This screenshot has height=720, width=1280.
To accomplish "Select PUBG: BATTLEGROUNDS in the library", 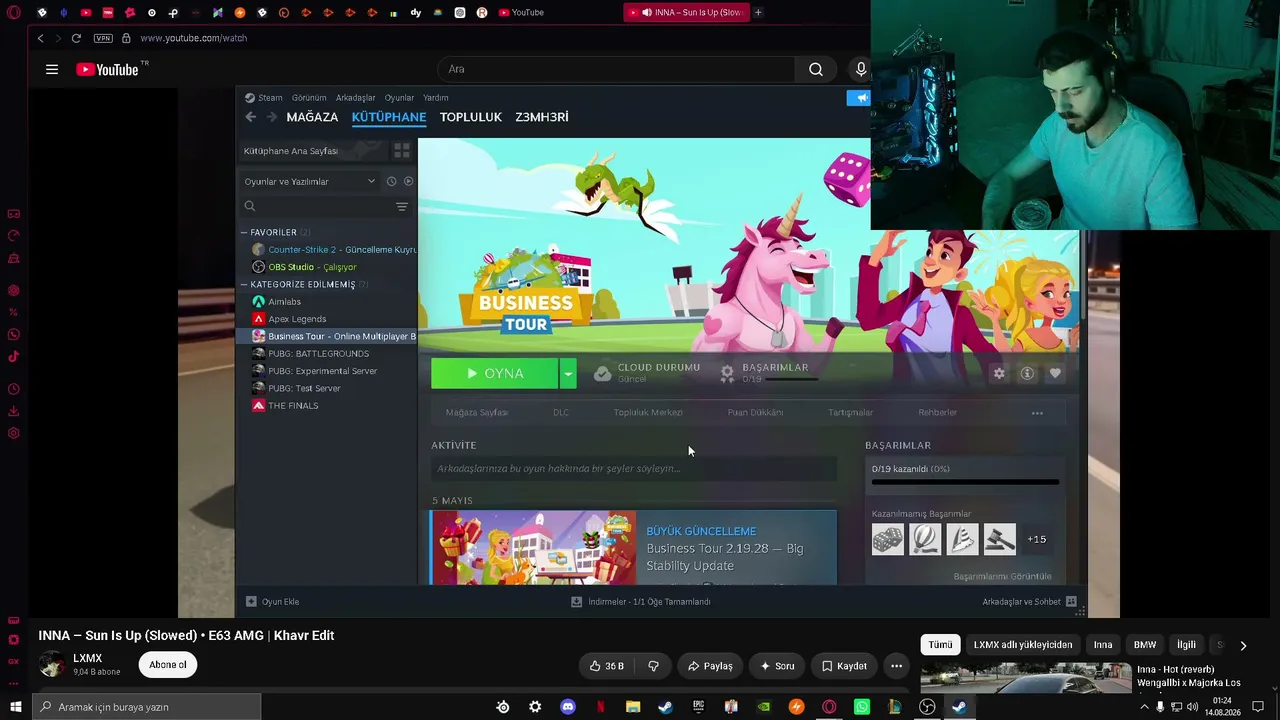I will [310, 354].
